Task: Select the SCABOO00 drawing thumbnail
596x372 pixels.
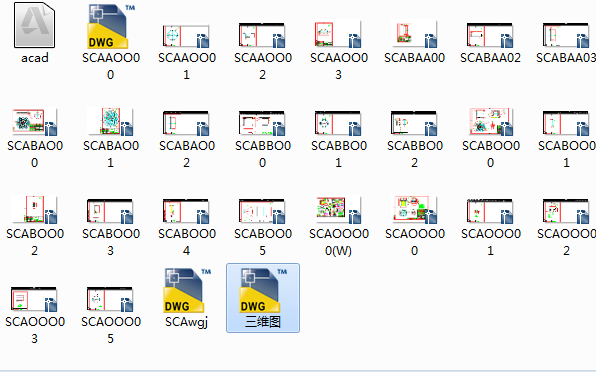Action: pyautogui.click(x=490, y=122)
